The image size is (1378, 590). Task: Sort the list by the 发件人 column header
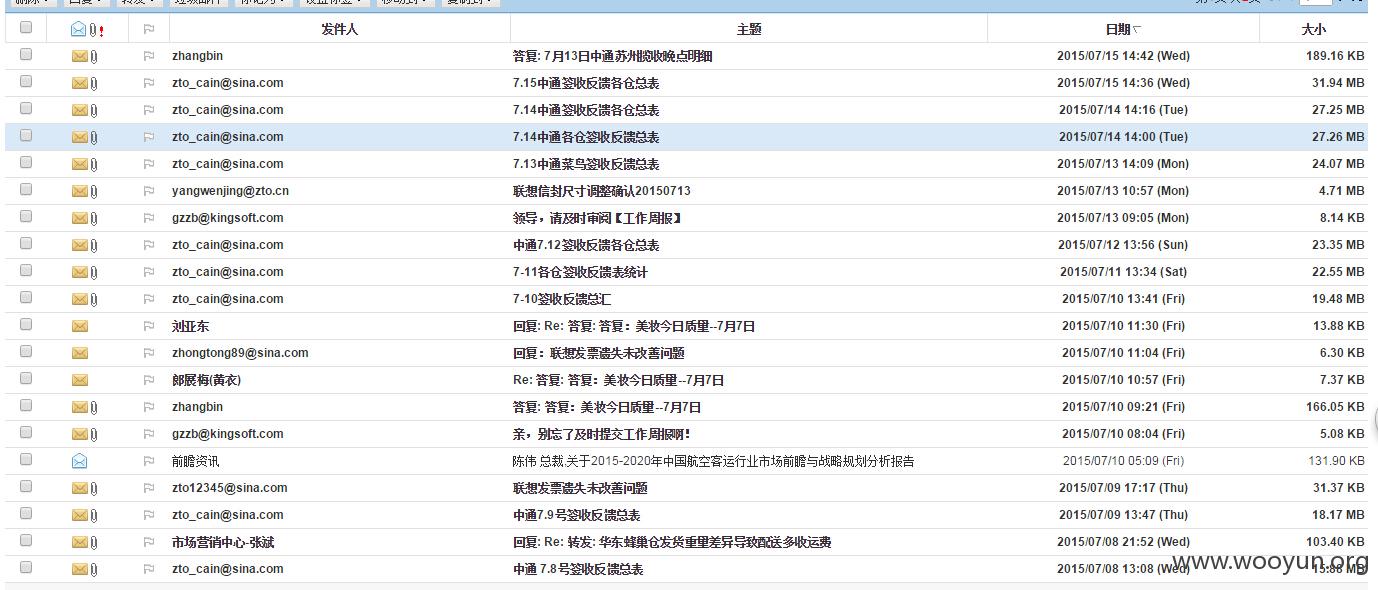339,29
